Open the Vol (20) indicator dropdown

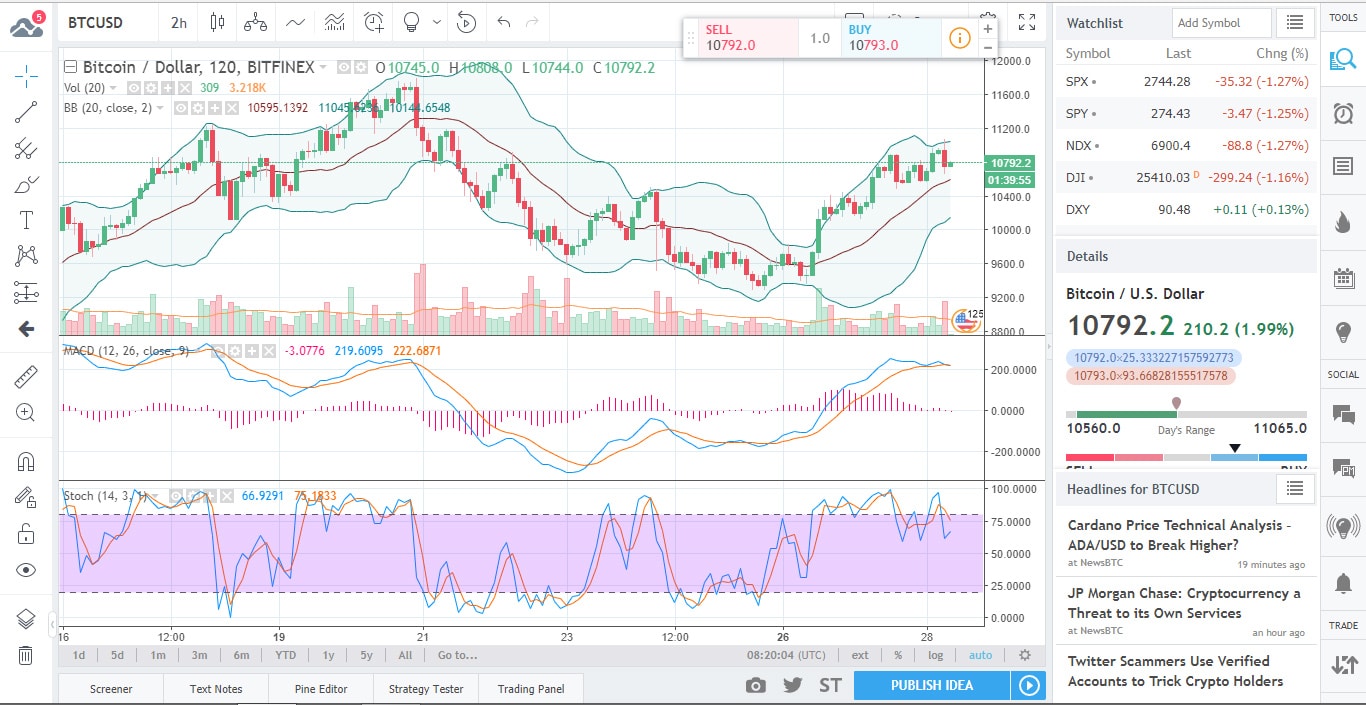[113, 88]
